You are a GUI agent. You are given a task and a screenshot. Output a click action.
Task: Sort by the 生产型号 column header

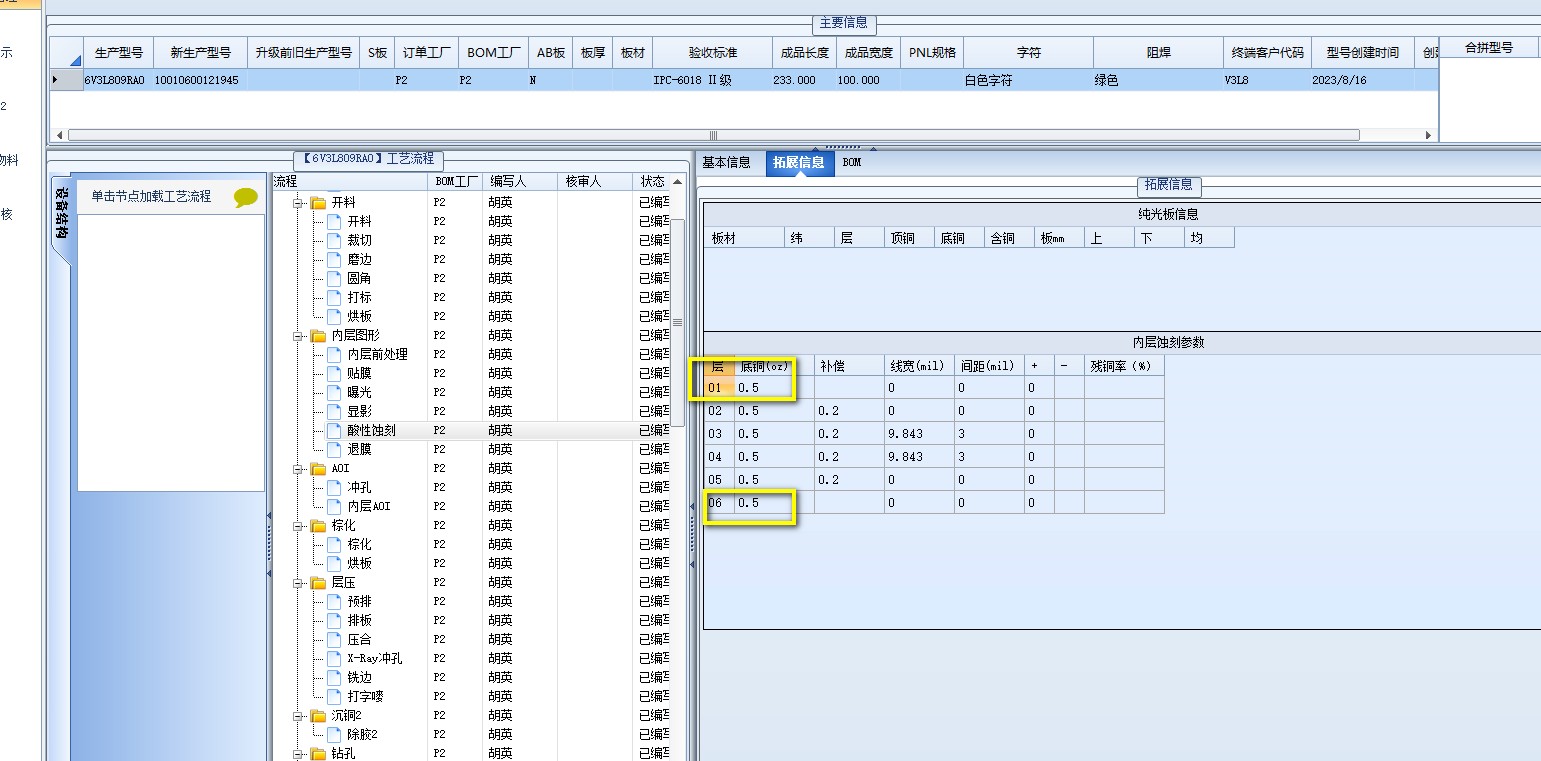118,53
